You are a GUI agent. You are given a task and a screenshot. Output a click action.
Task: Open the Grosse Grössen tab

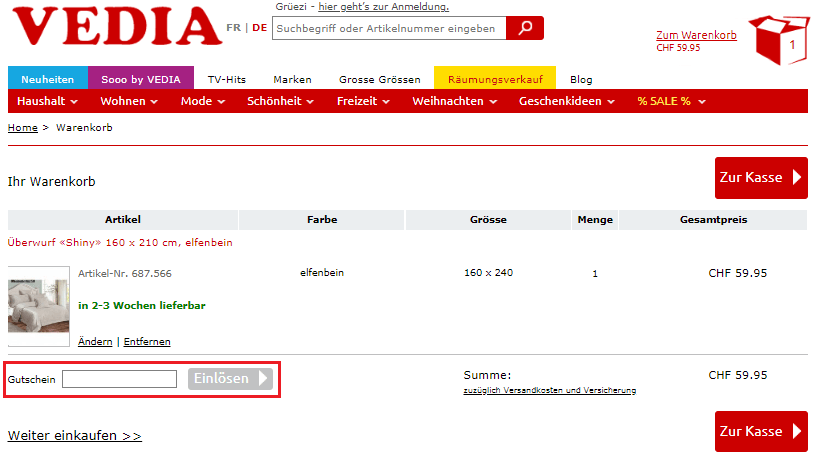pos(380,79)
